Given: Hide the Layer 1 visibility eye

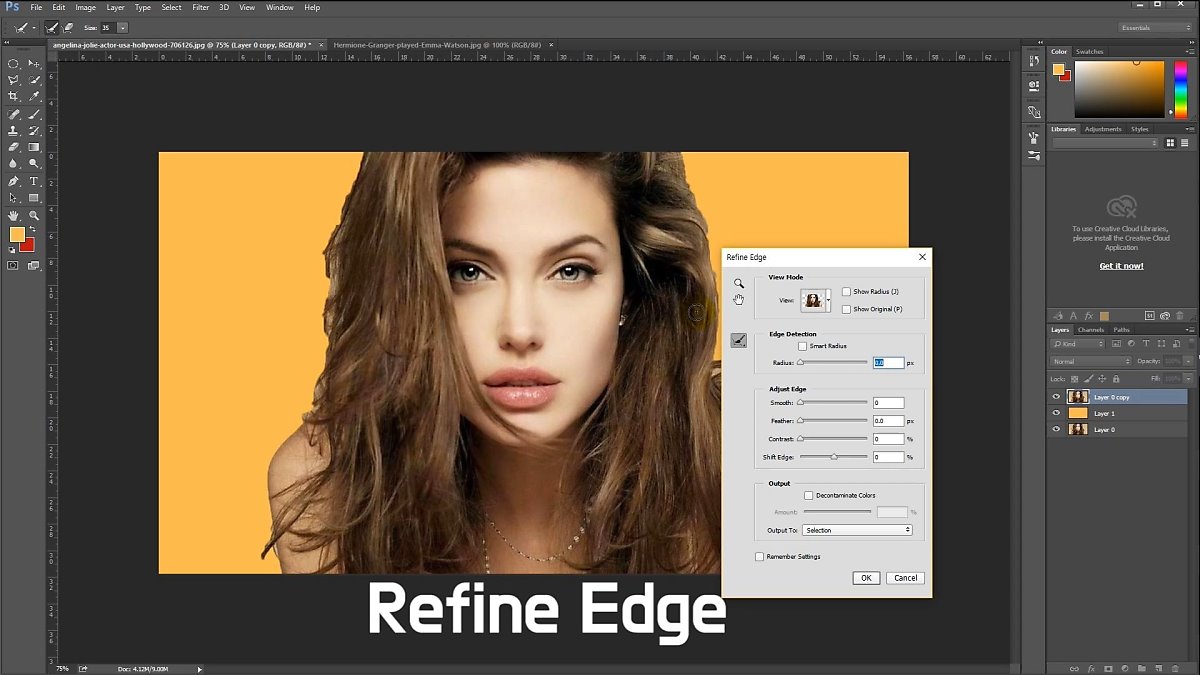Looking at the screenshot, I should (x=1056, y=413).
